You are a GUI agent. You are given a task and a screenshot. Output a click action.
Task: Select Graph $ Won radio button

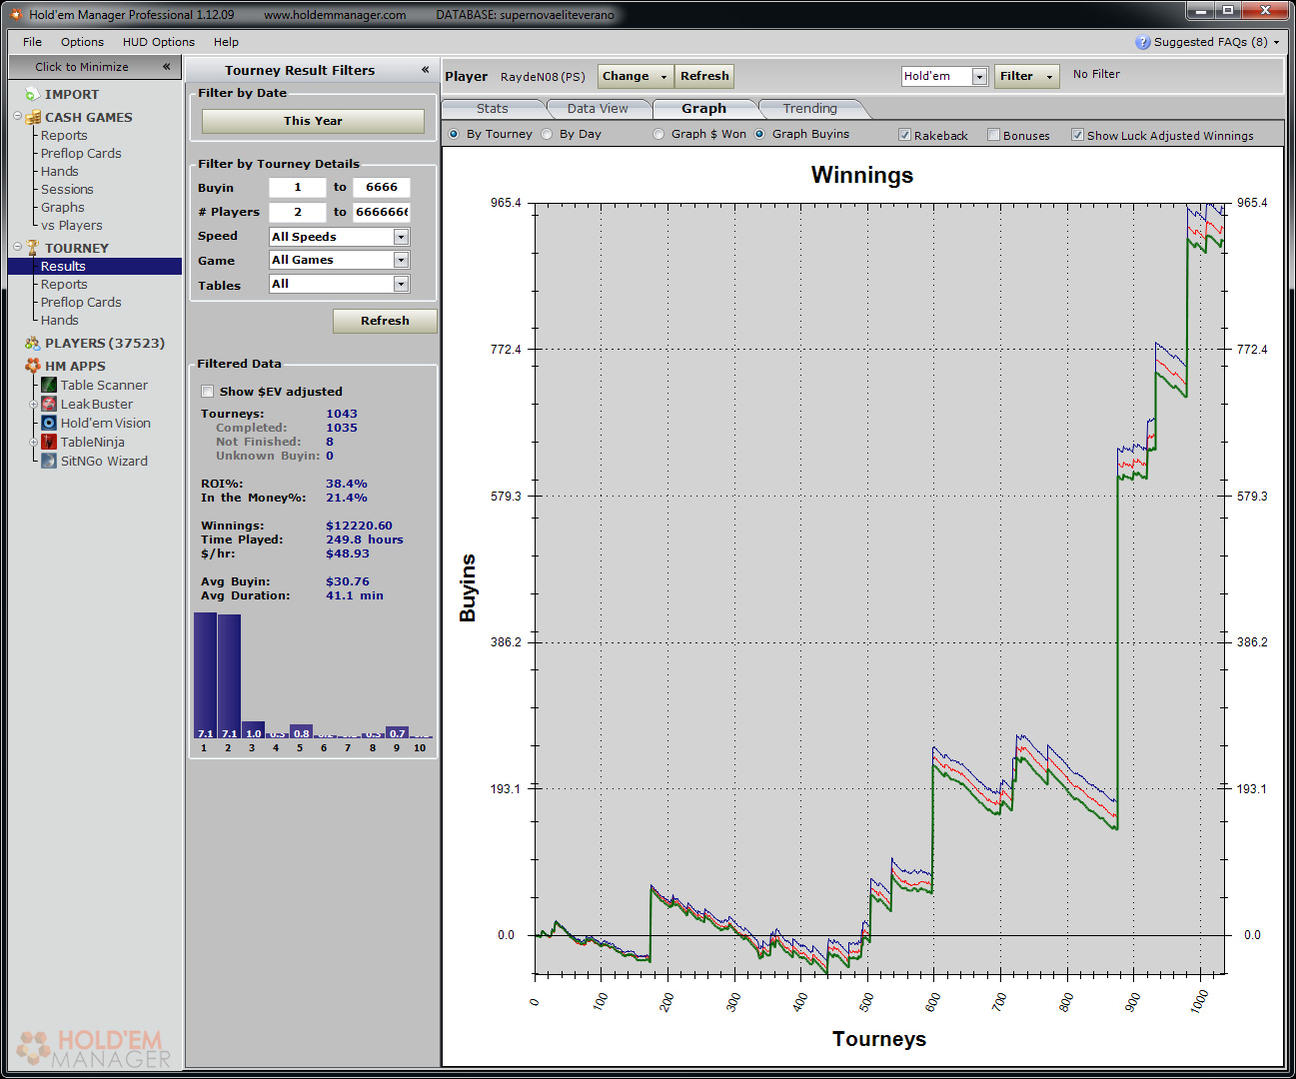[658, 134]
